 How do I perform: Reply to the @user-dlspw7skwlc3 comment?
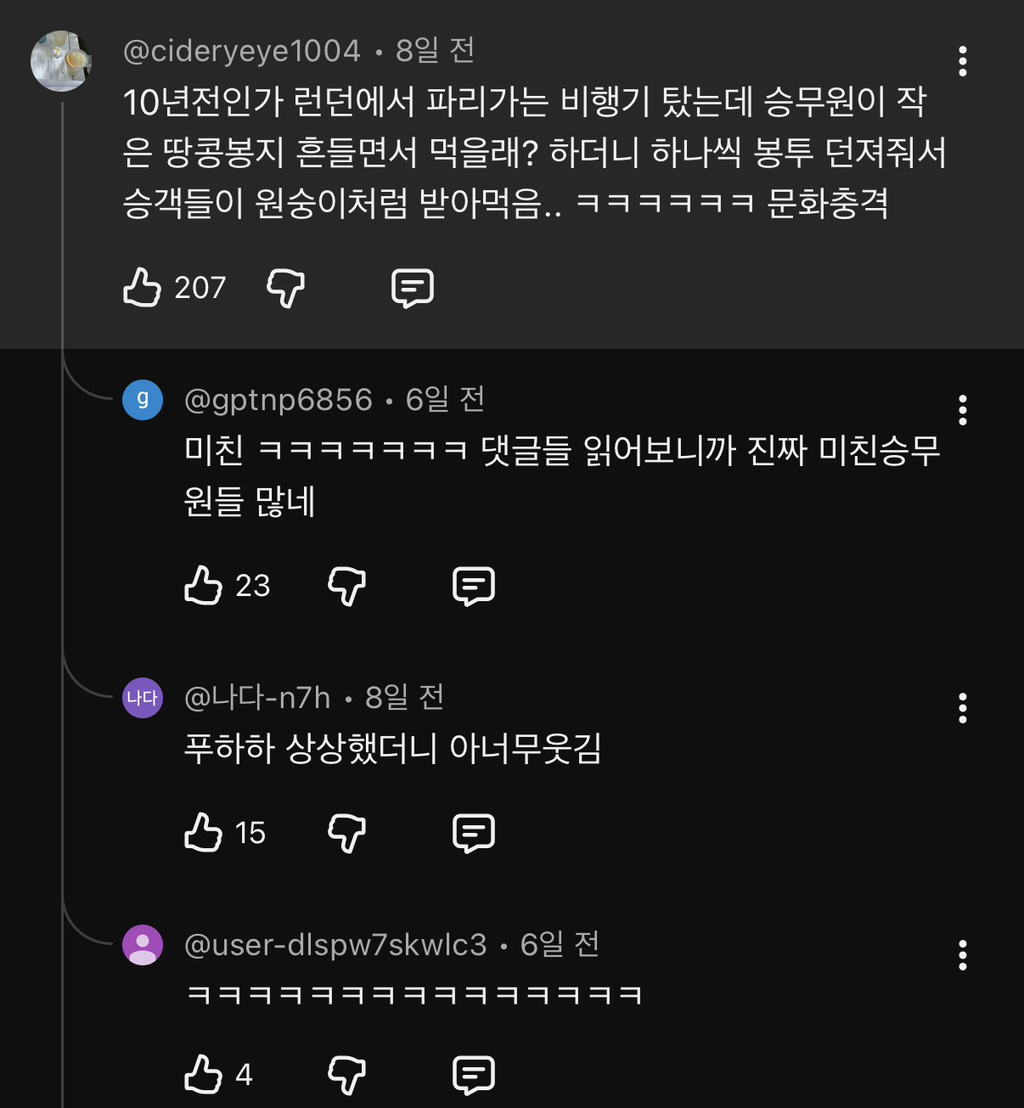click(474, 1075)
